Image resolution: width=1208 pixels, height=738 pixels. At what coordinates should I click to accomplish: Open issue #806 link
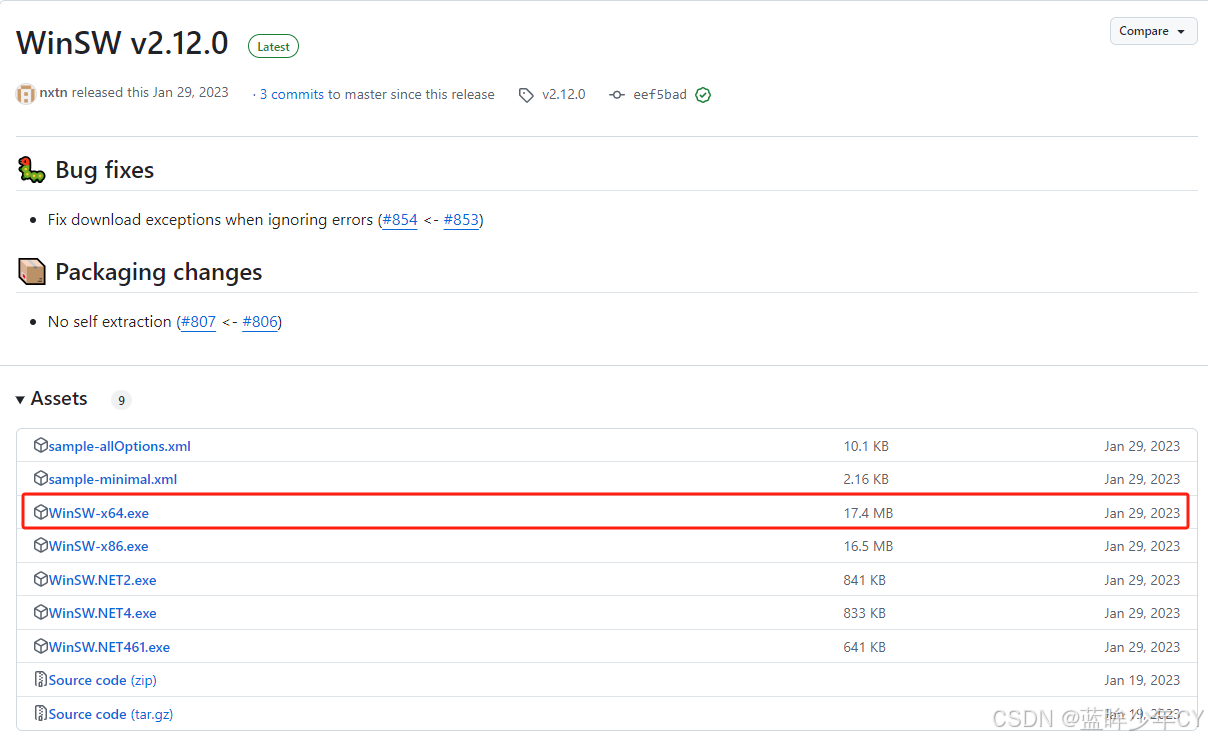pos(259,321)
